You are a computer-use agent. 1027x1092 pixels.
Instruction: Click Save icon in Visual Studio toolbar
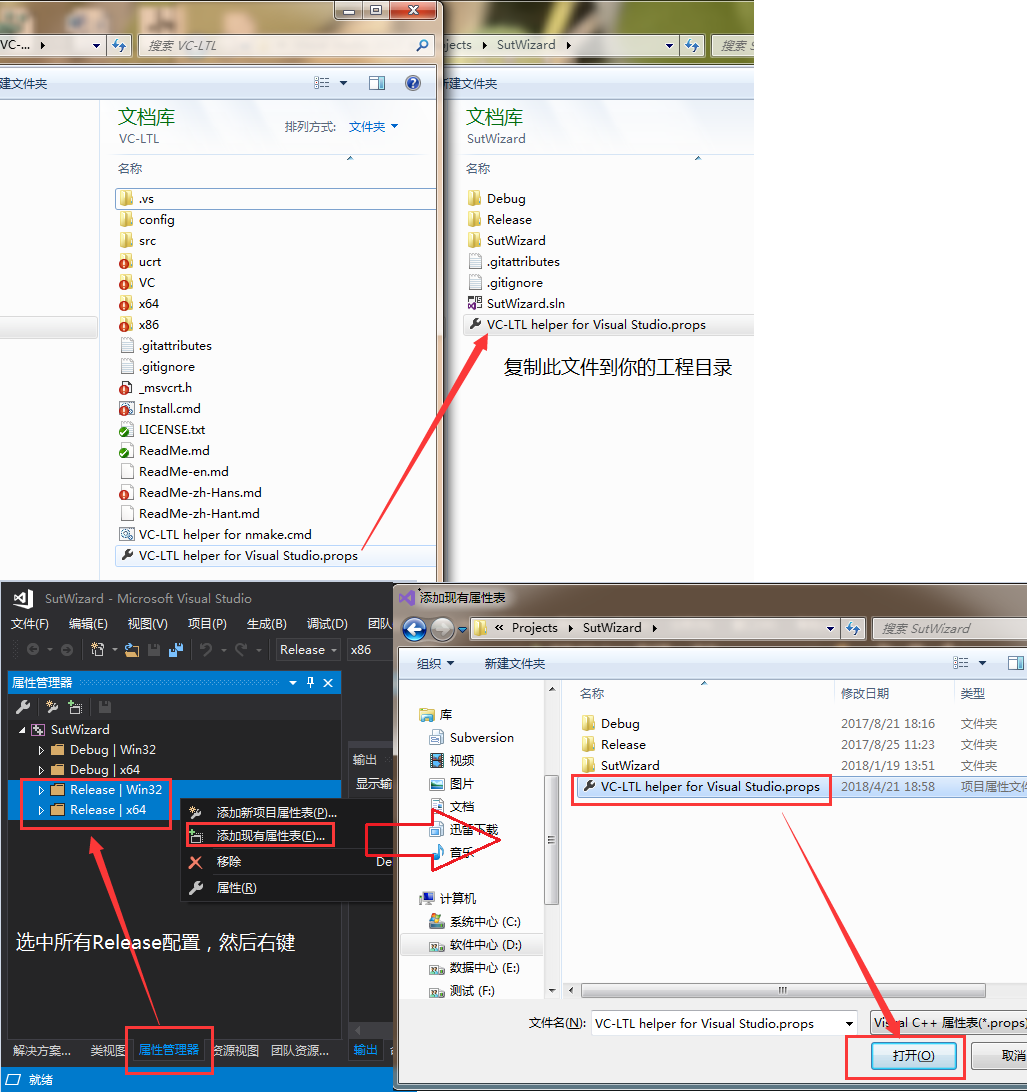click(154, 650)
